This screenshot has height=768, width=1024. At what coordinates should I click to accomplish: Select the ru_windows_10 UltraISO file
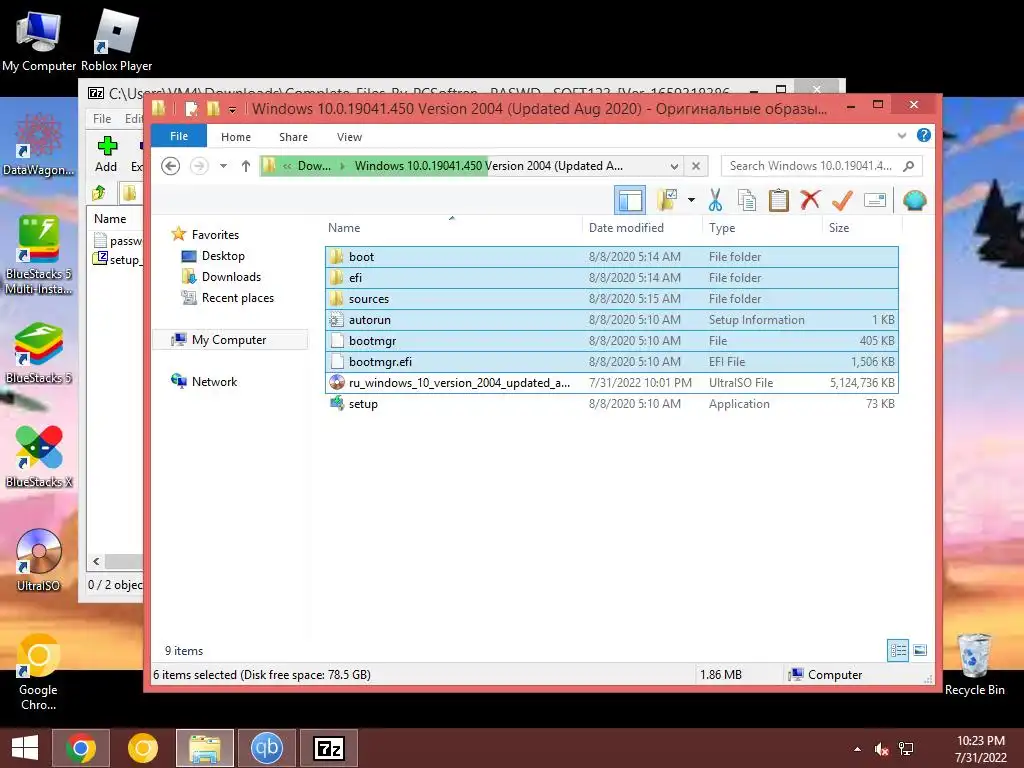[x=611, y=382]
